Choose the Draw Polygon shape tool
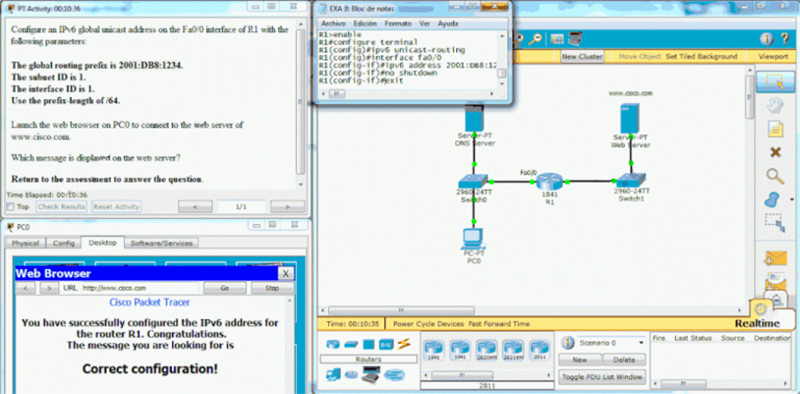Image resolution: width=800 pixels, height=394 pixels. (x=772, y=200)
